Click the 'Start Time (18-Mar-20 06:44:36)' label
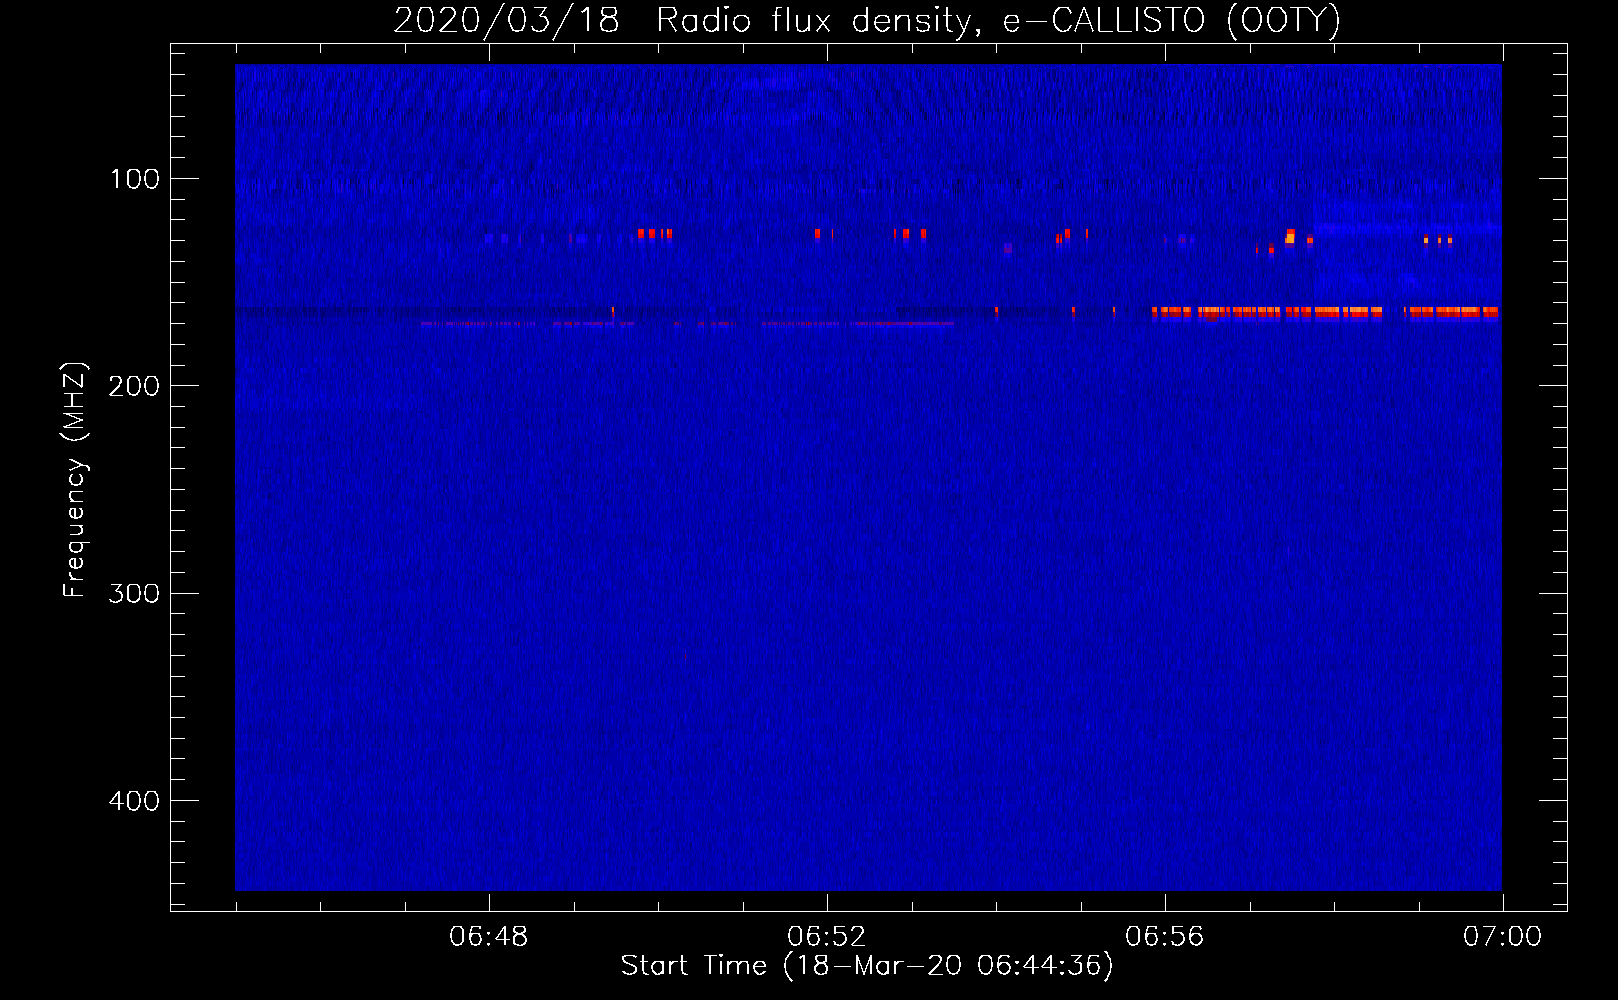Screen dimensions: 1618x1000 [x=867, y=966]
